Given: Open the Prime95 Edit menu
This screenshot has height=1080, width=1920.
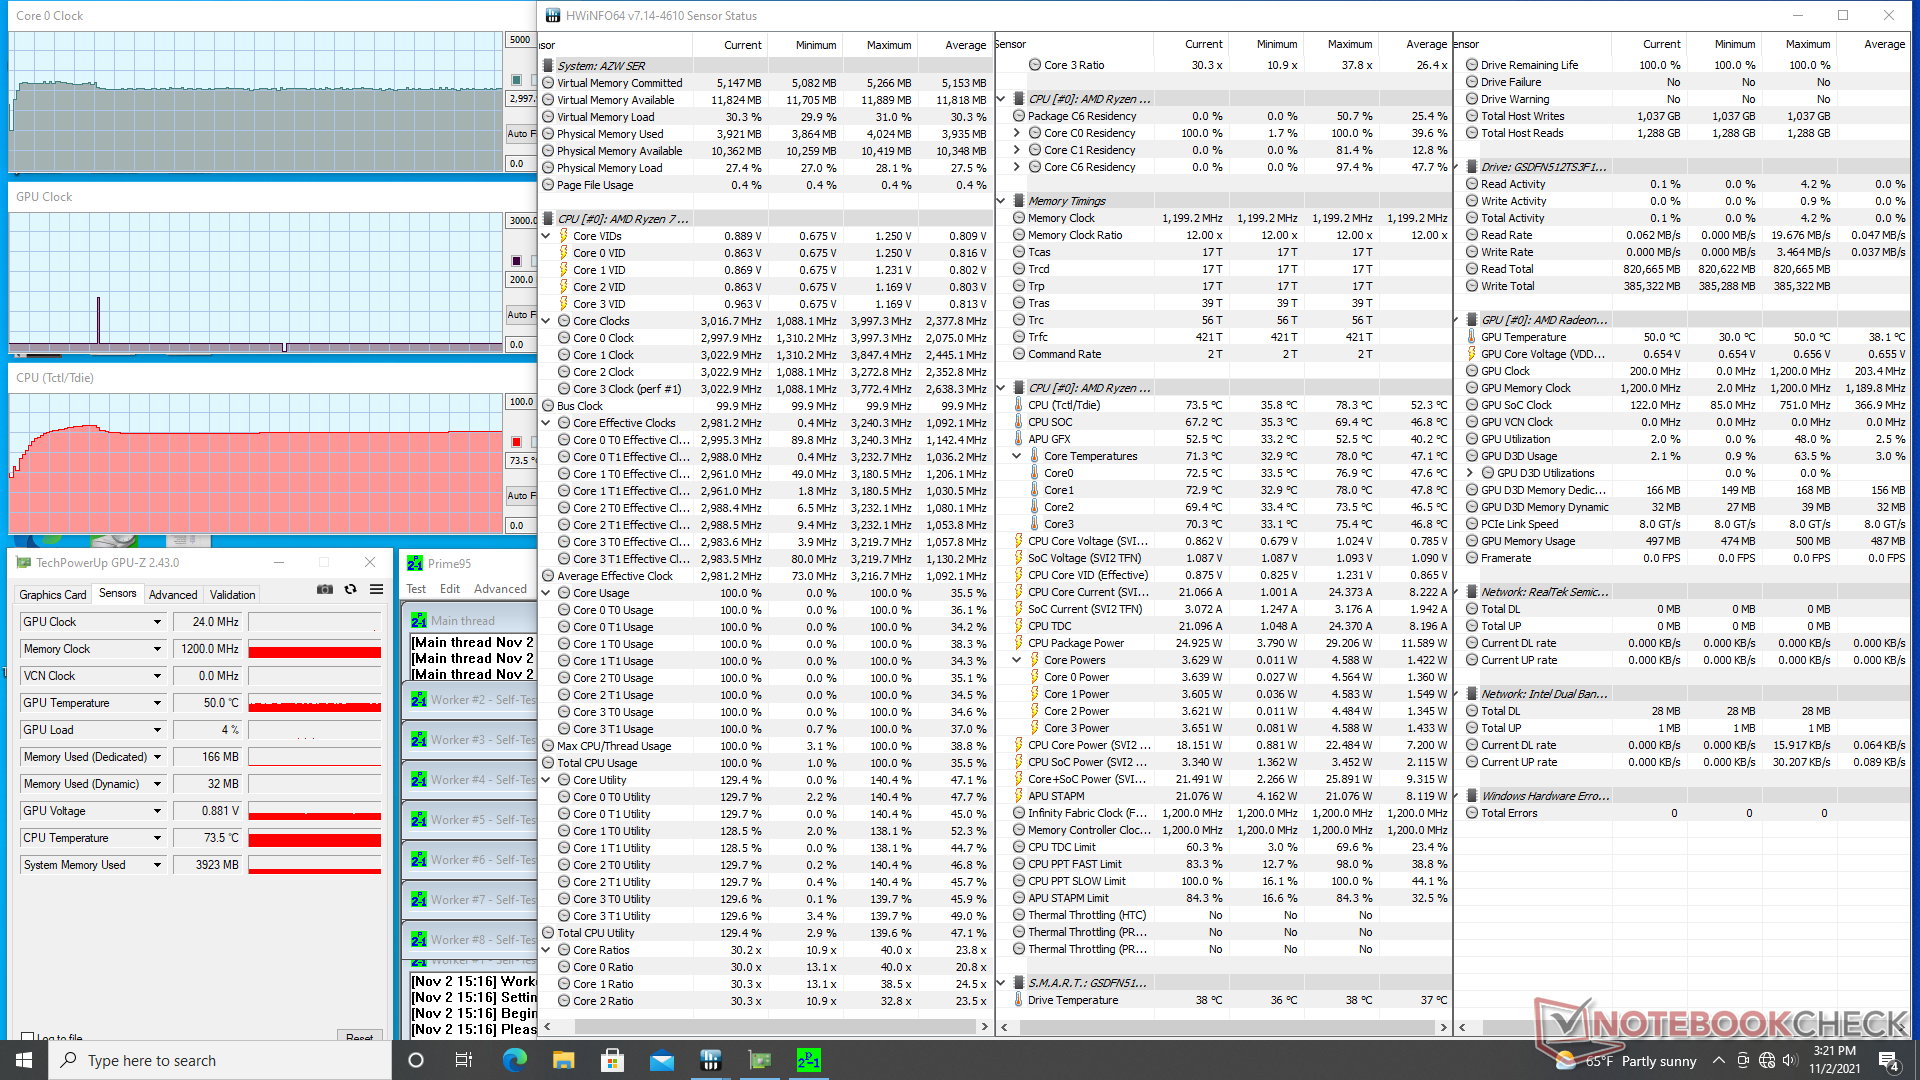Looking at the screenshot, I should pyautogui.click(x=450, y=589).
